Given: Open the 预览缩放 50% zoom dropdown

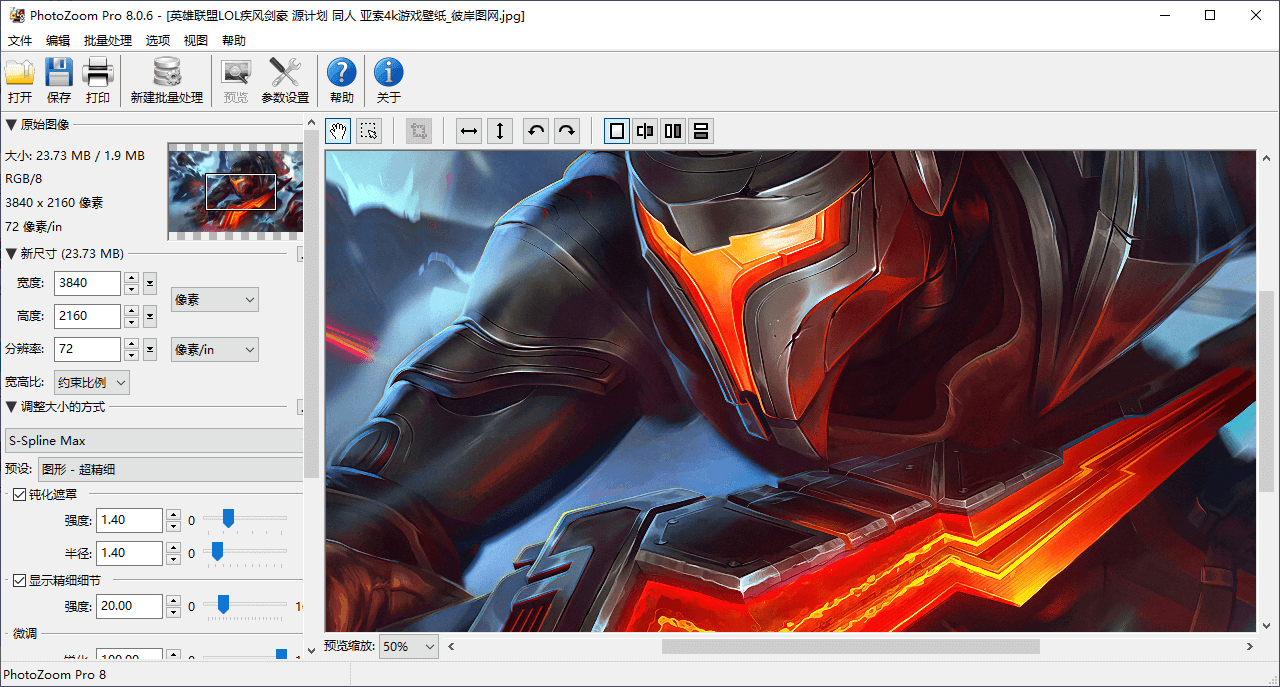Looking at the screenshot, I should pyautogui.click(x=409, y=646).
